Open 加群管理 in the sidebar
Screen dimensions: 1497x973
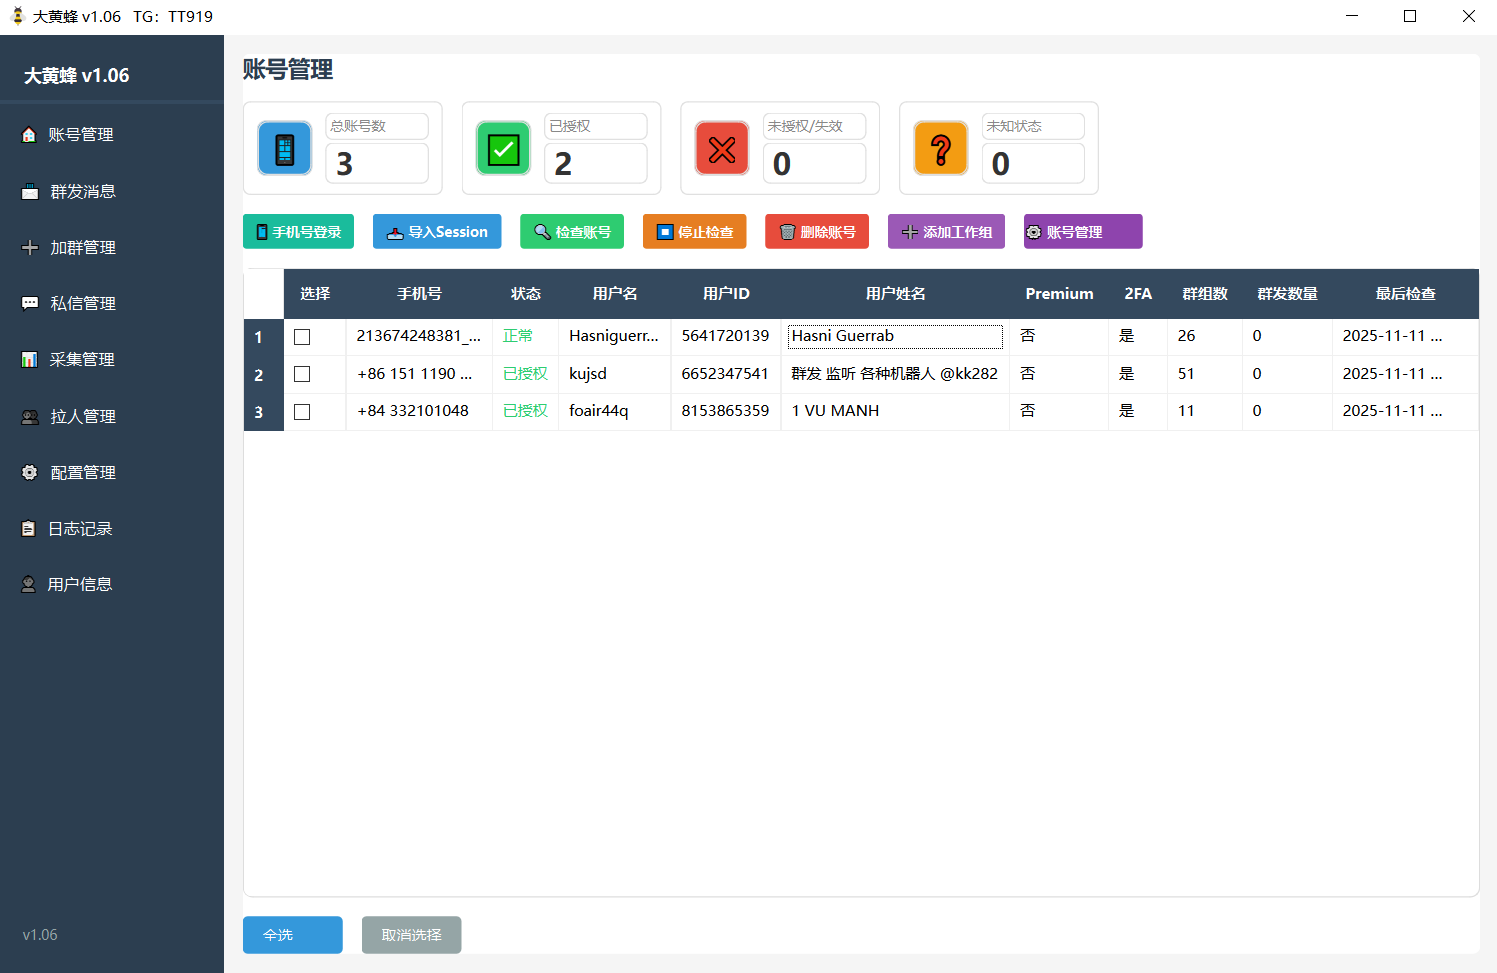pos(83,248)
